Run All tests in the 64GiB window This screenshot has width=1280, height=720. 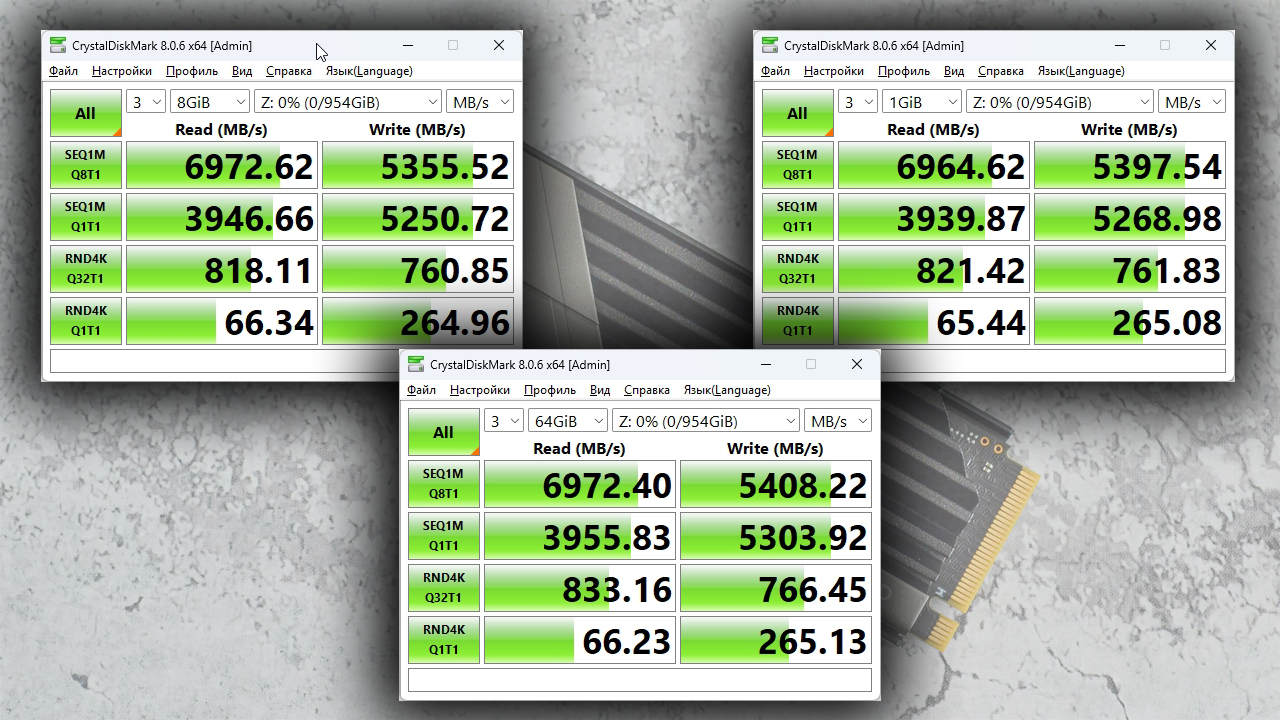444,432
